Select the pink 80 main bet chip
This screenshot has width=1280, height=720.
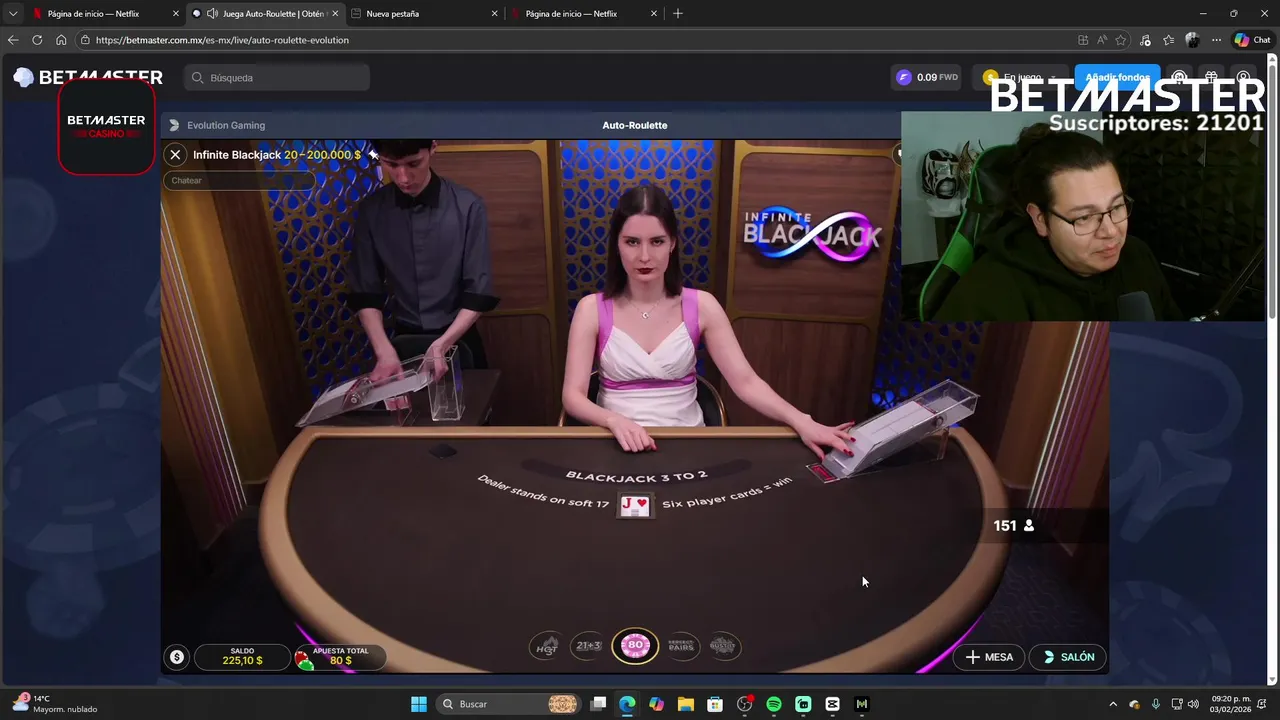tap(635, 646)
